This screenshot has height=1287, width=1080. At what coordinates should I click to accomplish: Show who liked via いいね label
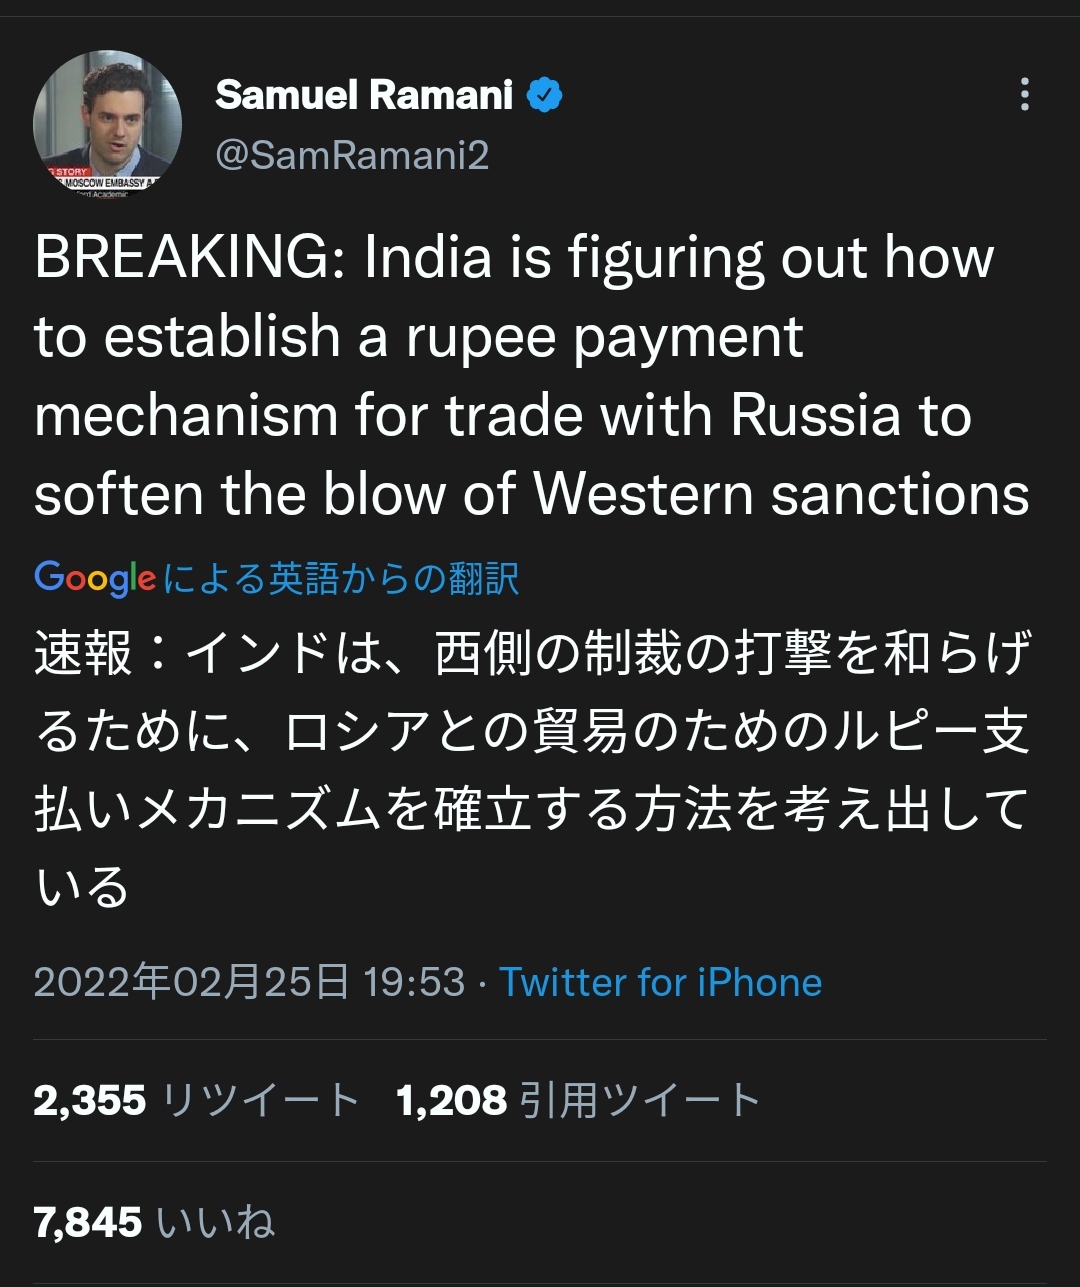click(216, 1222)
